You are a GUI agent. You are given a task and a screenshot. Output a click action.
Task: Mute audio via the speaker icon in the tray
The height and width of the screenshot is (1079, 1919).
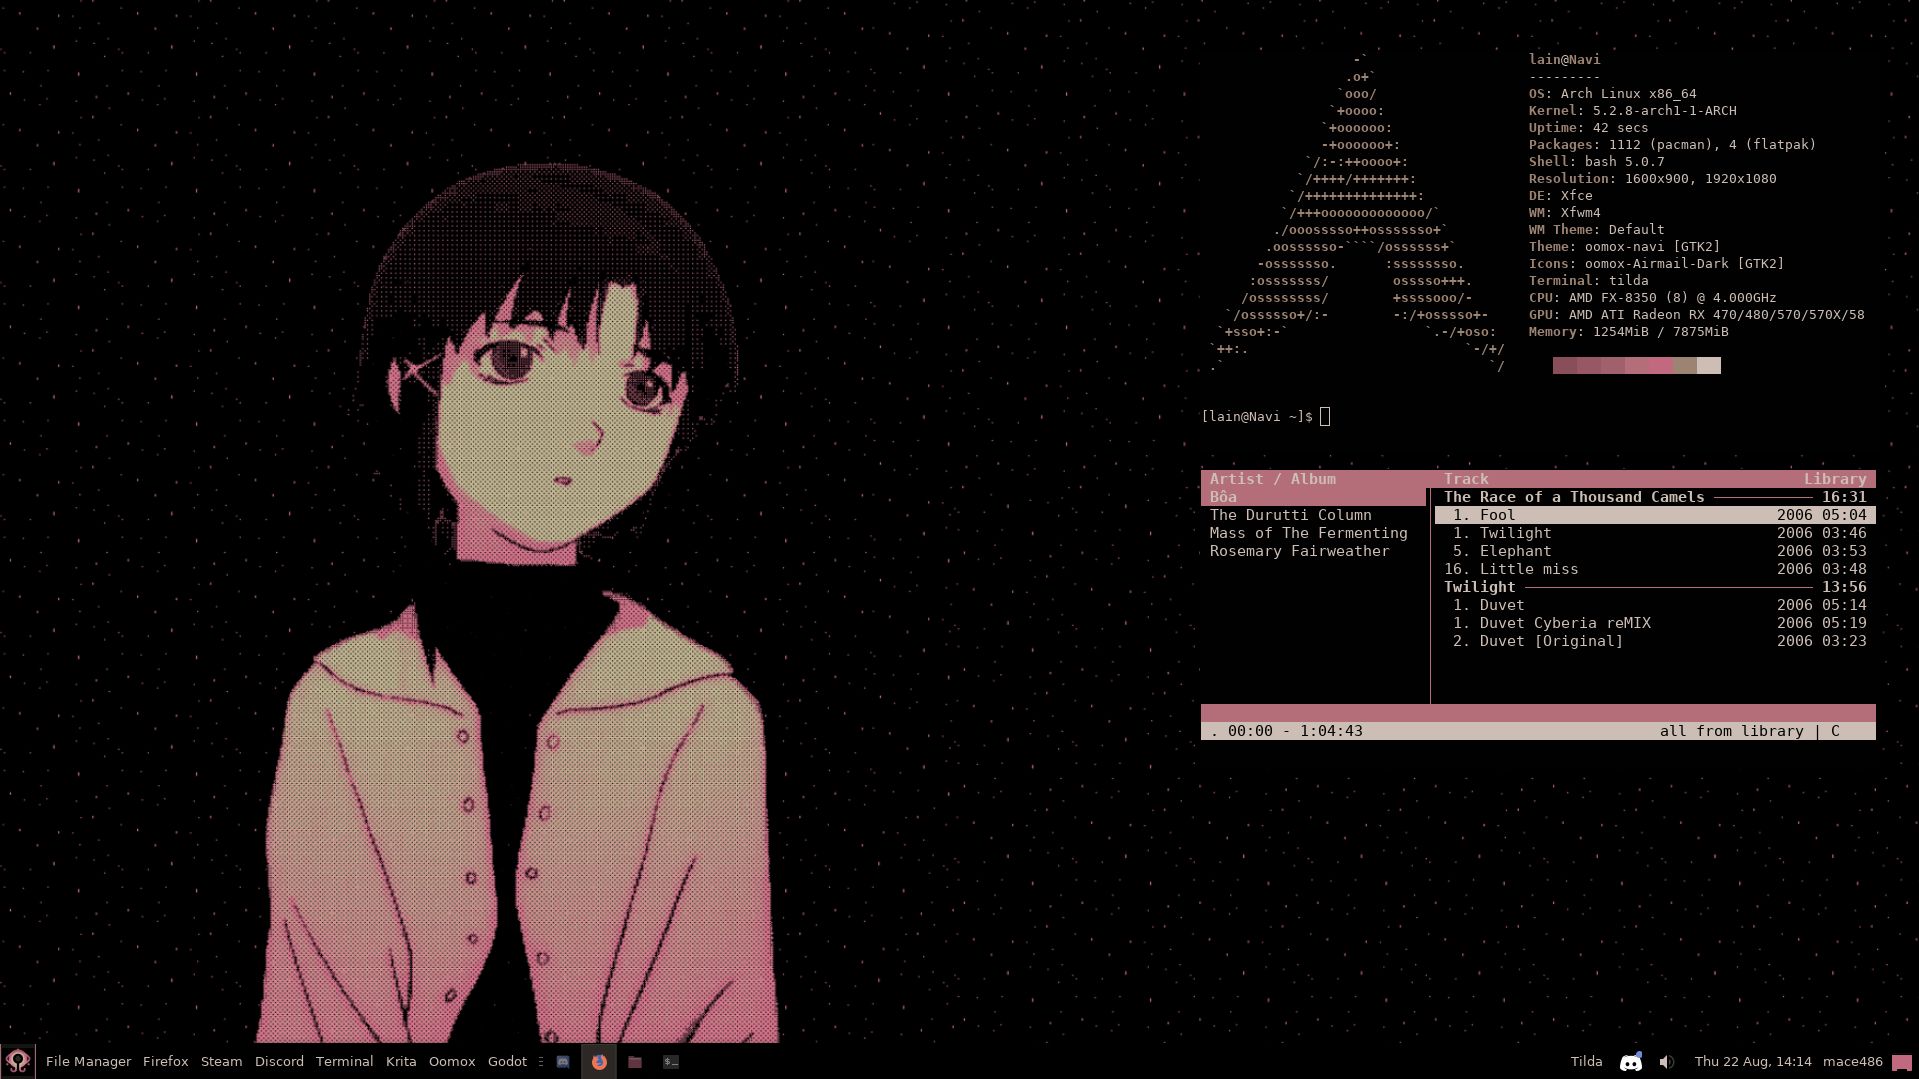[1665, 1061]
